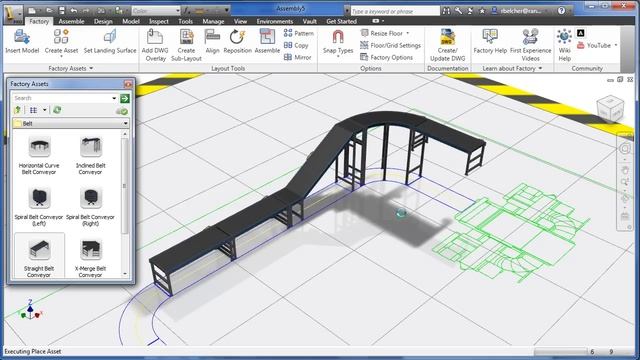Open Wiki Help
The width and height of the screenshot is (640, 360).
click(x=564, y=45)
